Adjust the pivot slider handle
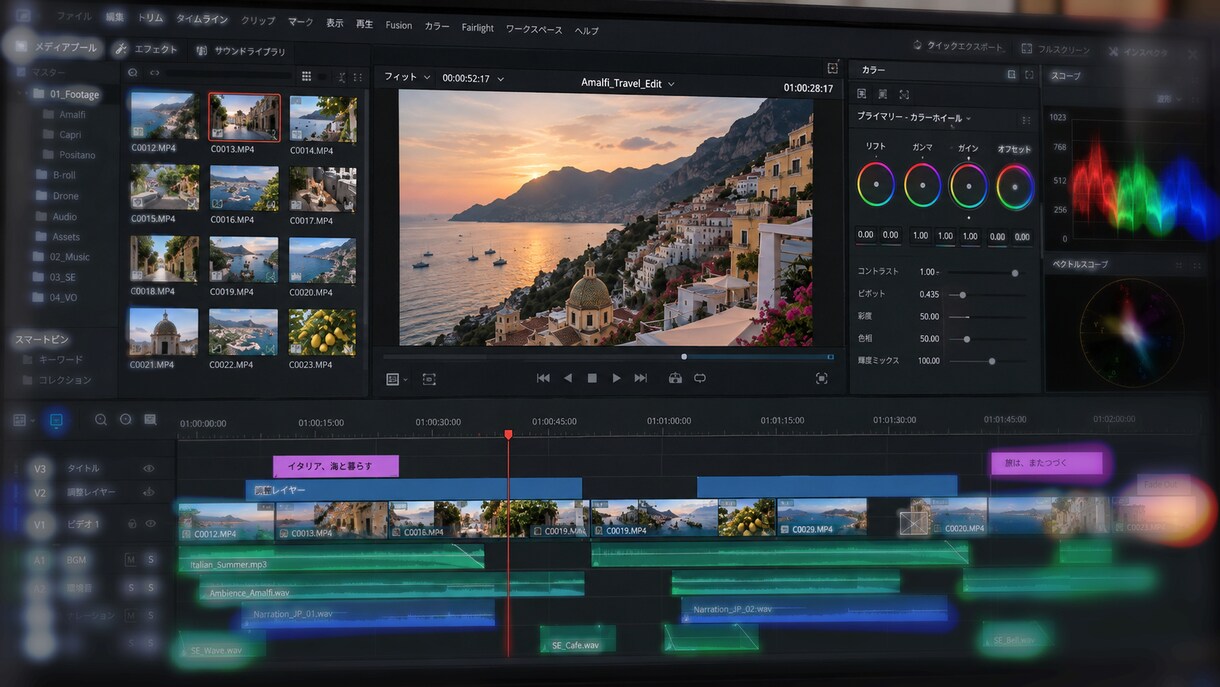The width and height of the screenshot is (1220, 687). tap(963, 295)
